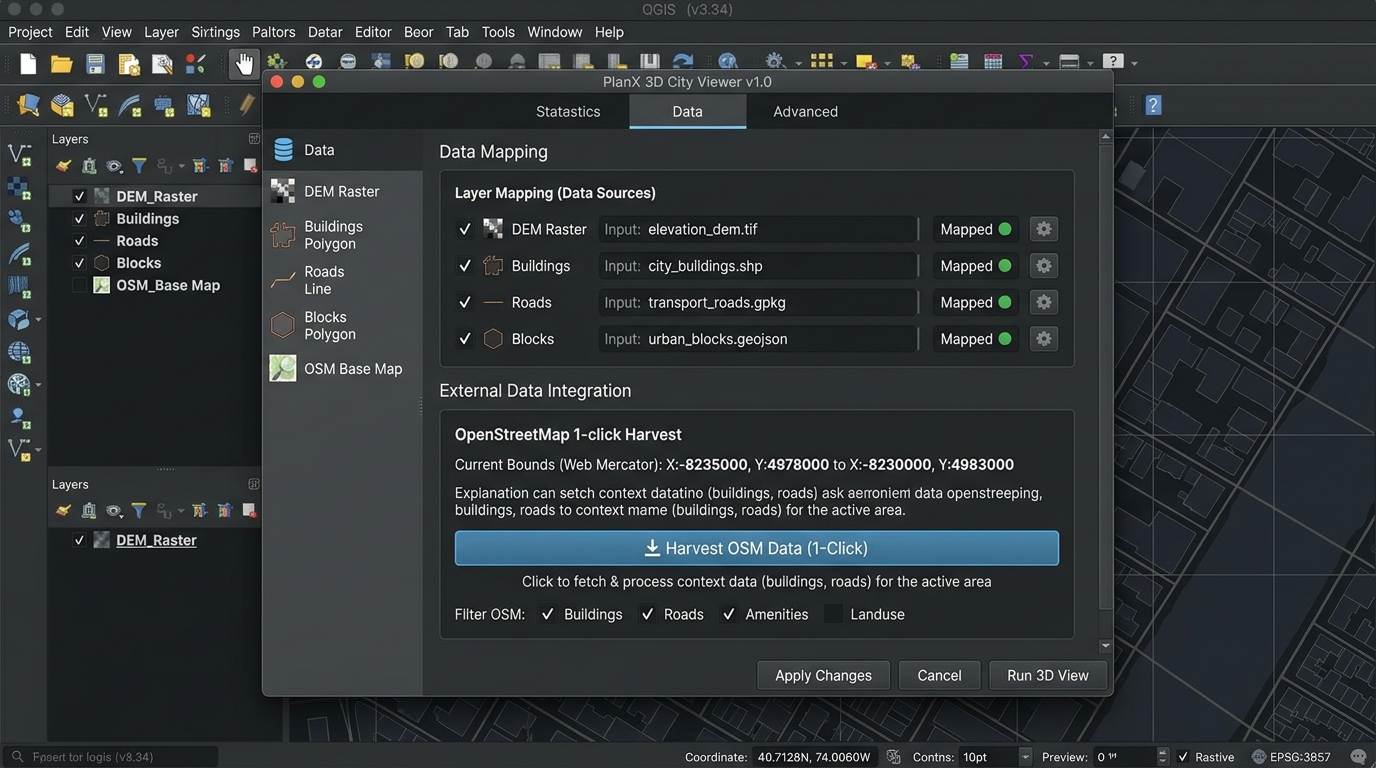
Task: Click the locator search field in status bar
Action: coord(110,757)
